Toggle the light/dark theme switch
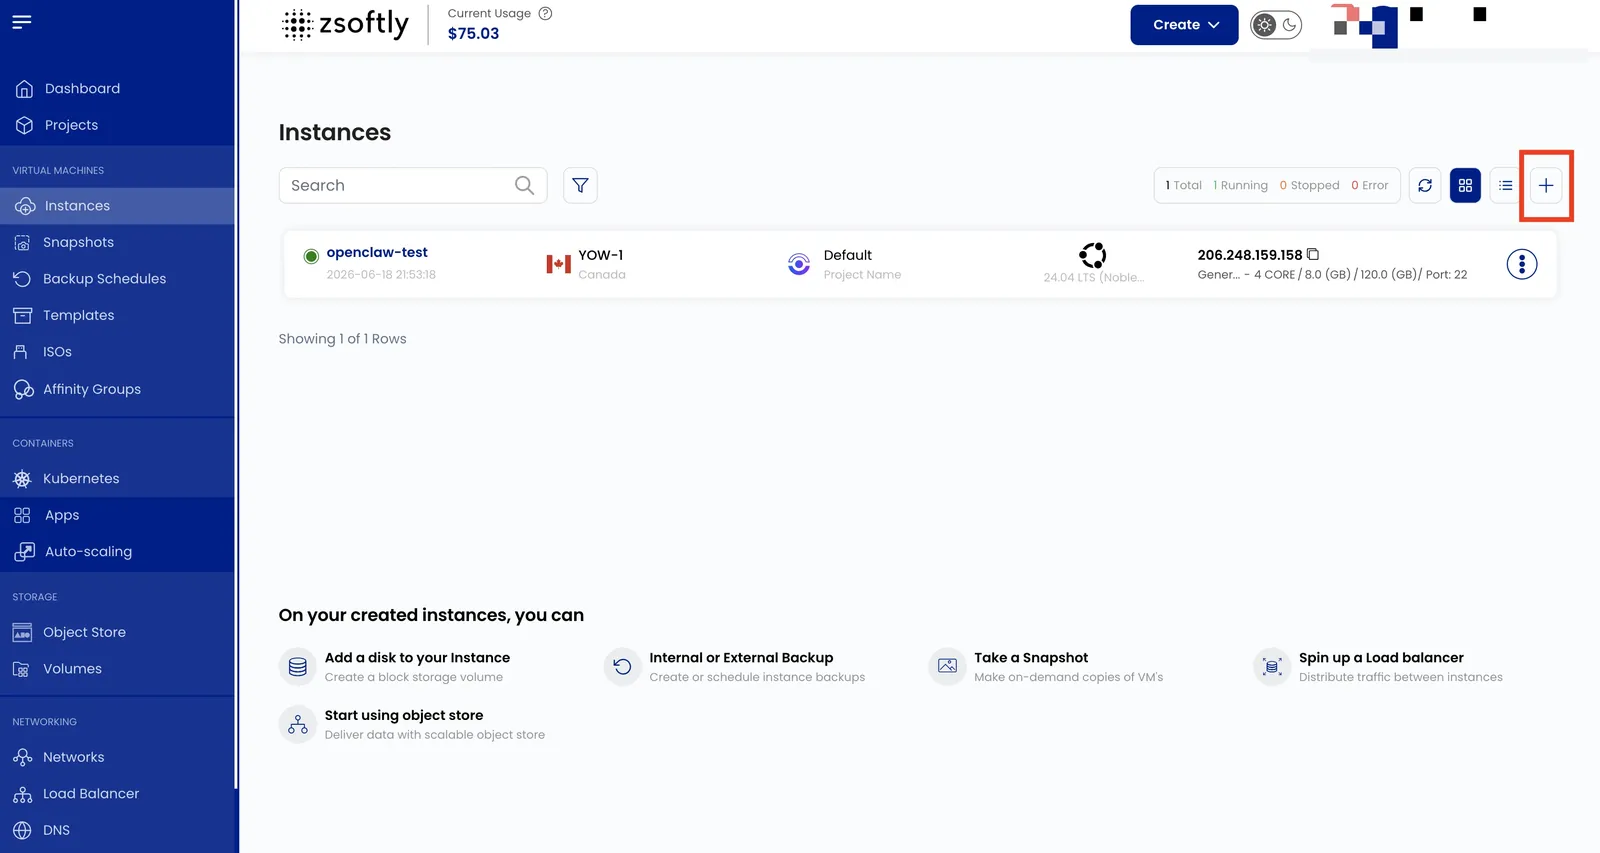The image size is (1600, 853). [1276, 25]
